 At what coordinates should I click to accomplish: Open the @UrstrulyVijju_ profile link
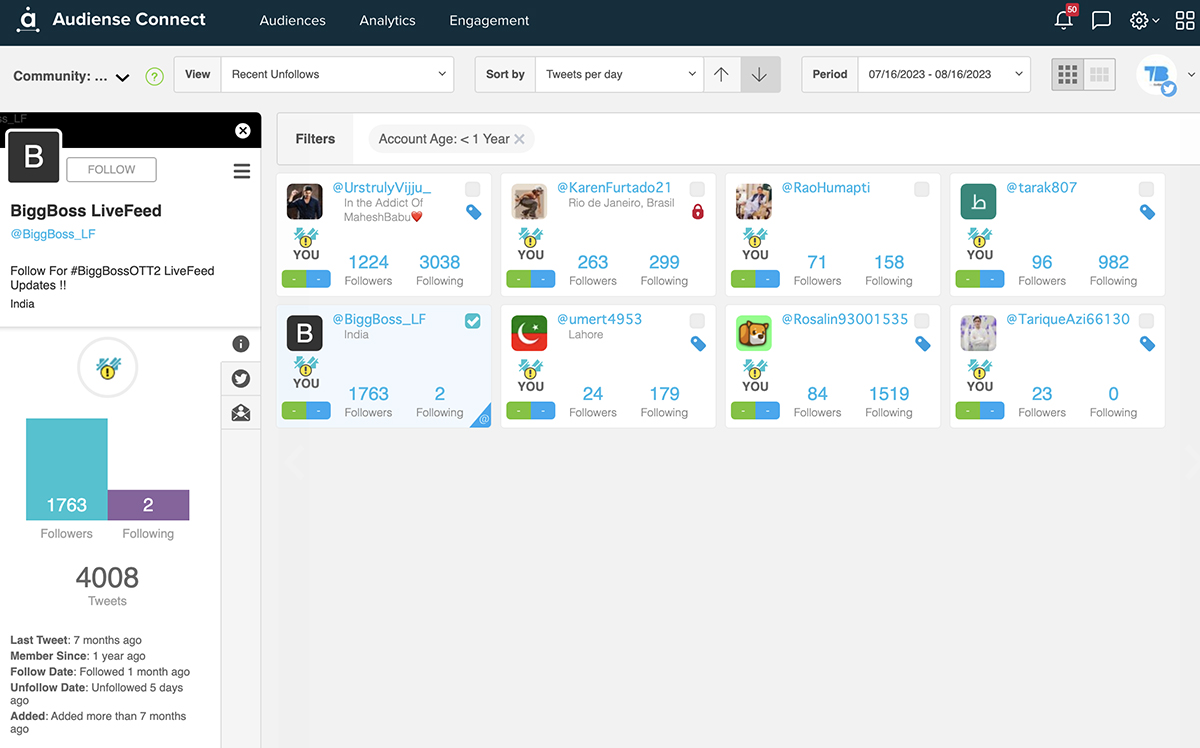pyautogui.click(x=381, y=187)
